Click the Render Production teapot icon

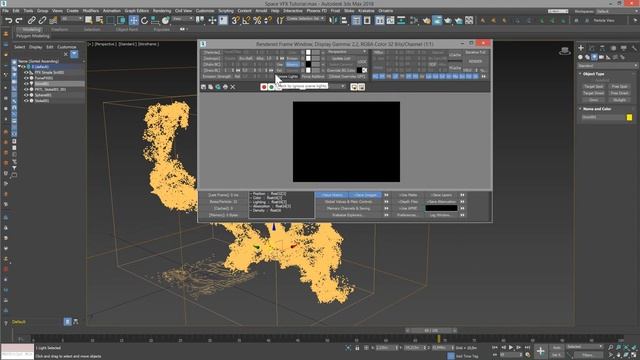[x=448, y=20]
